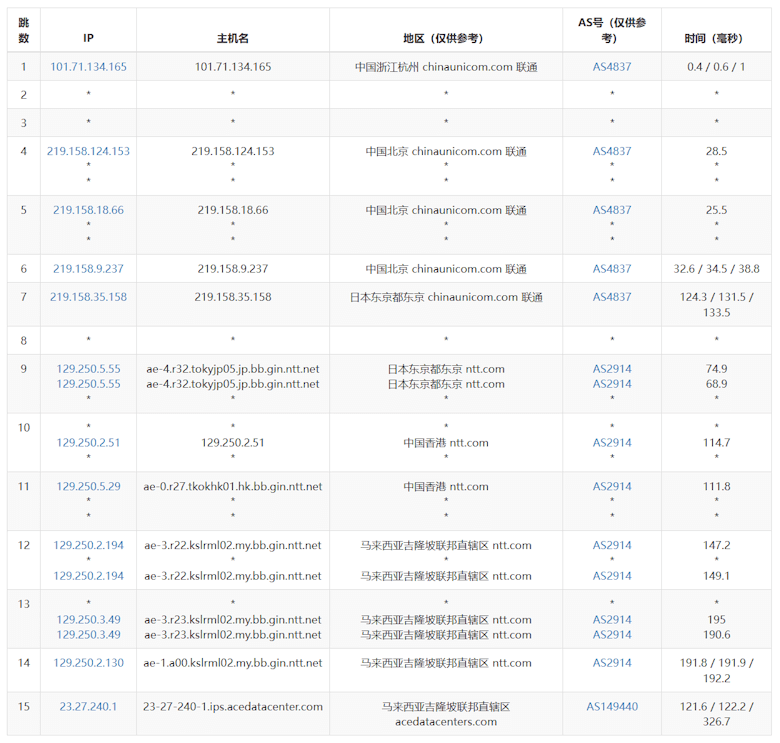The height and width of the screenshot is (743, 780).
Task: Click IP address 129.250.5.29
Action: pyautogui.click(x=88, y=487)
